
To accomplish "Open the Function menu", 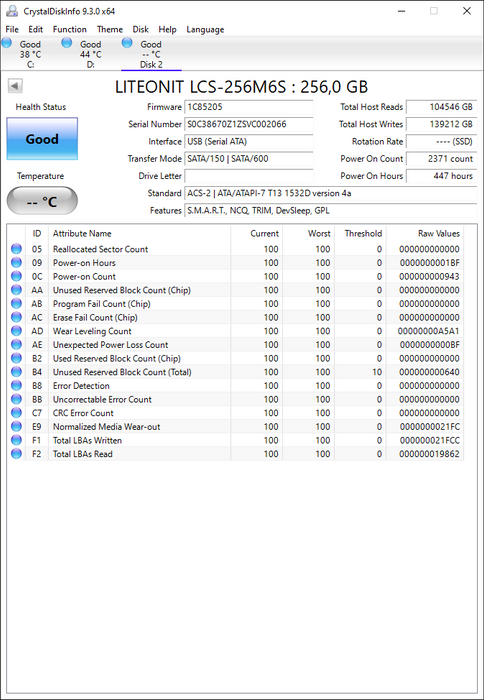I will (70, 29).
